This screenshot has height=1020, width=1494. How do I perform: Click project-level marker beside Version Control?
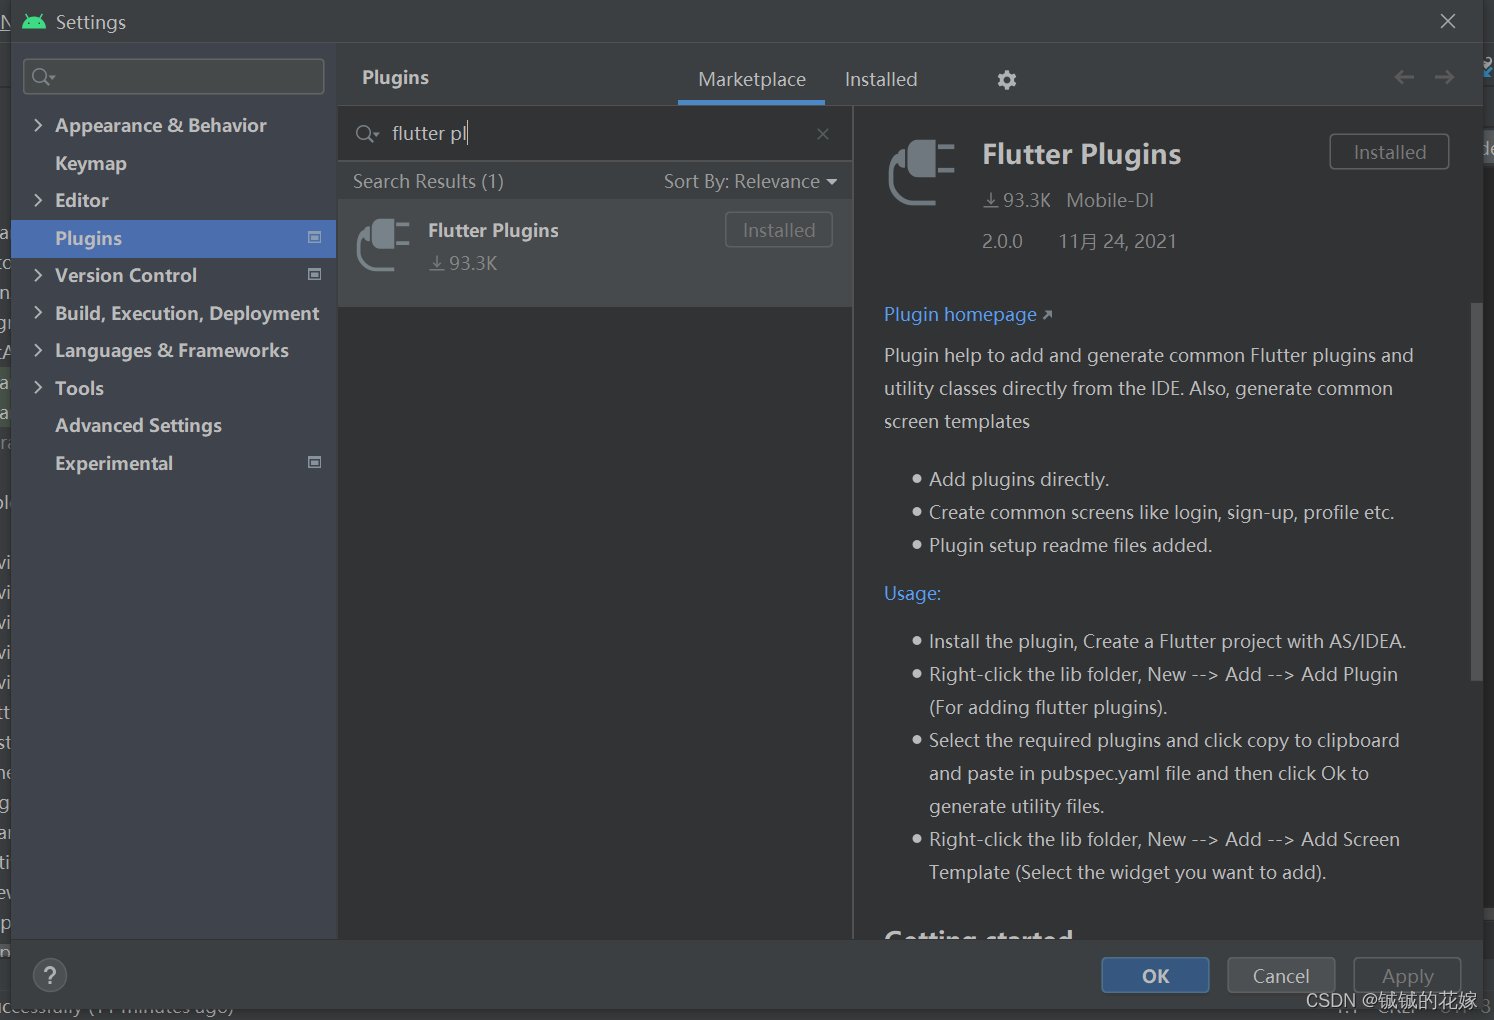pos(314,274)
